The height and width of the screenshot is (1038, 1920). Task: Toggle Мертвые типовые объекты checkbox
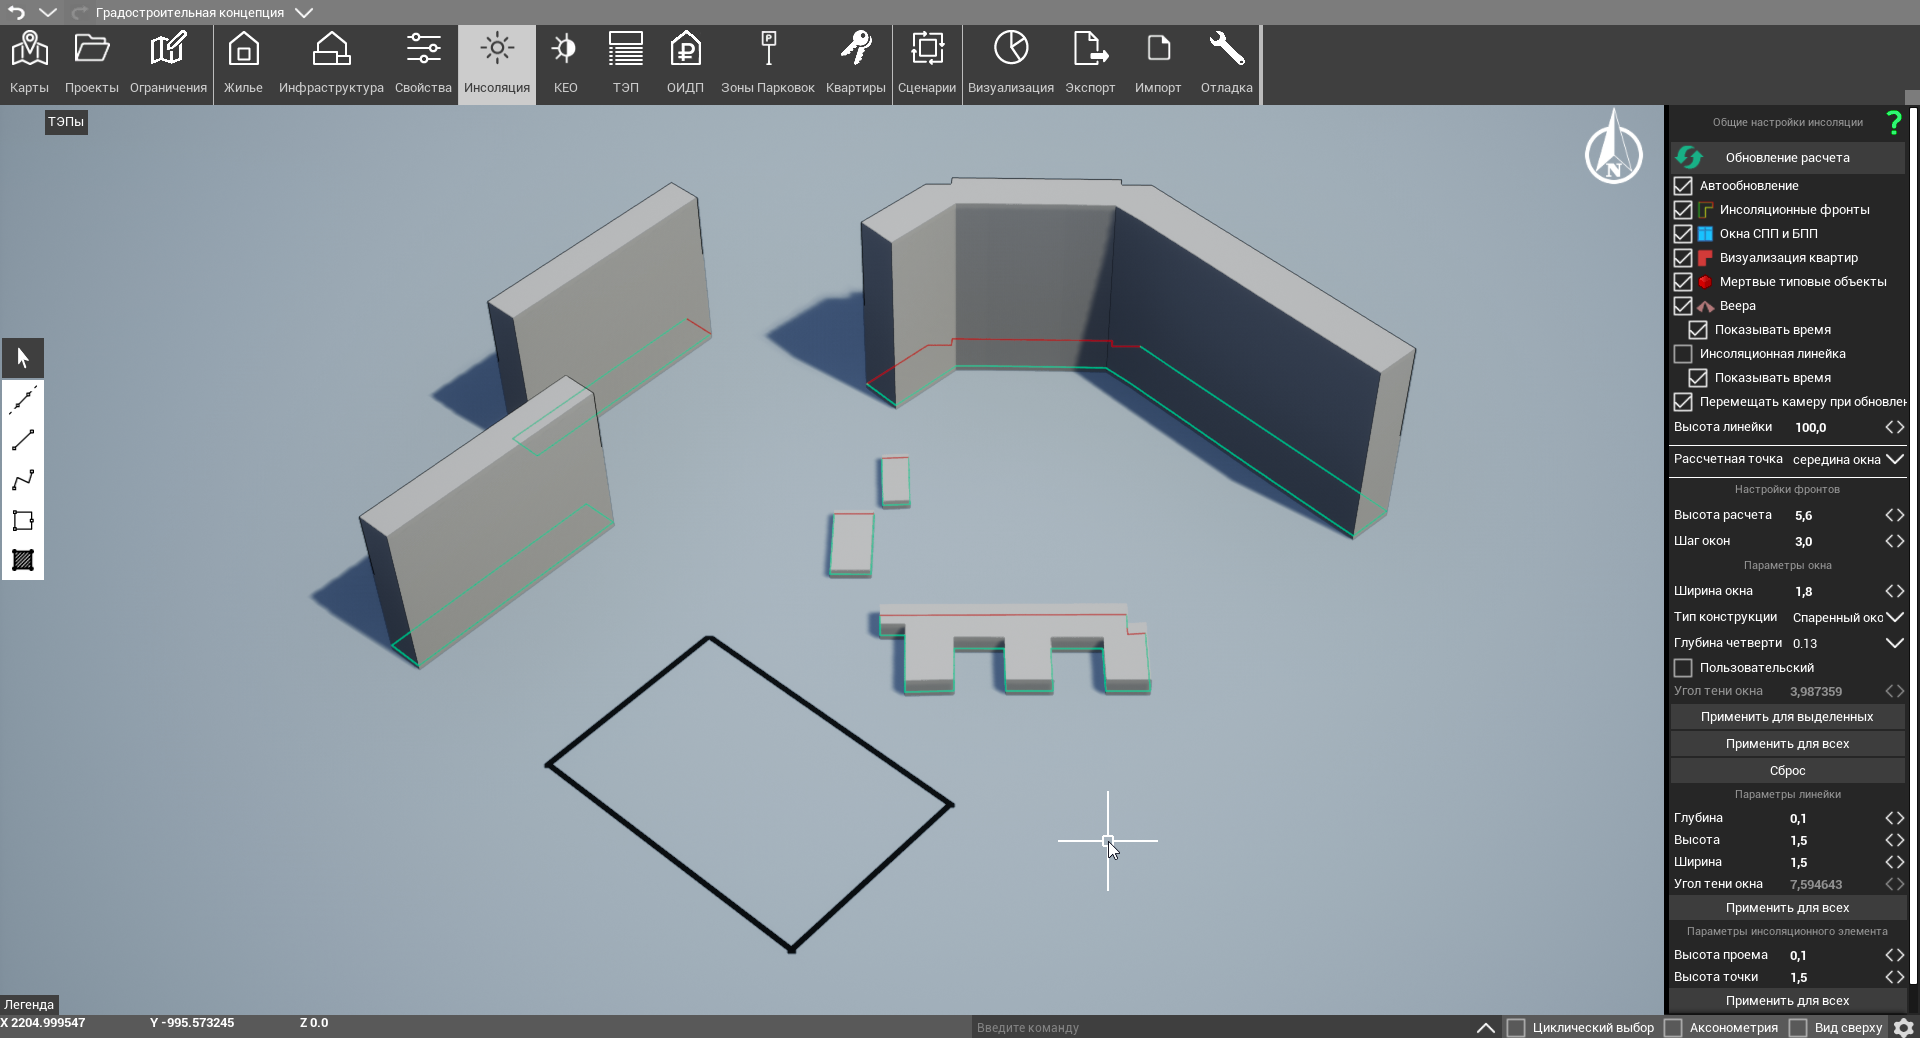tap(1683, 282)
